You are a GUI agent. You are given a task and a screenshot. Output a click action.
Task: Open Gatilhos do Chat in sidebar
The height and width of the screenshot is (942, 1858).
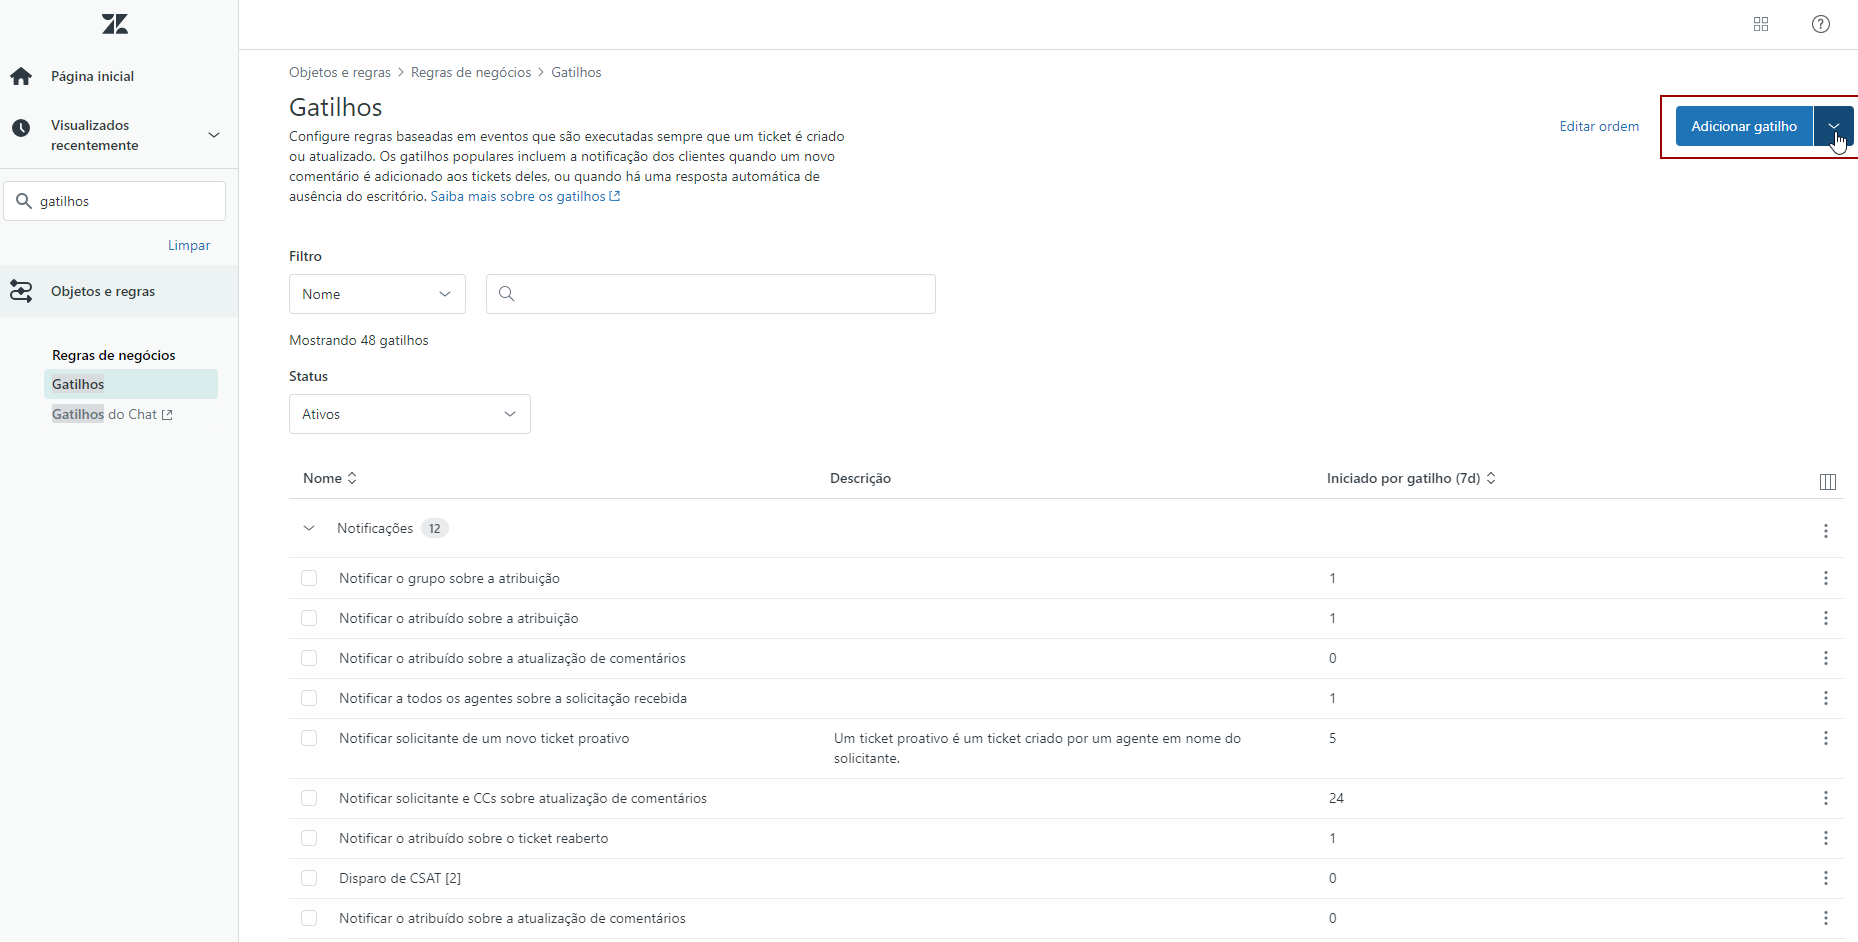click(x=111, y=414)
